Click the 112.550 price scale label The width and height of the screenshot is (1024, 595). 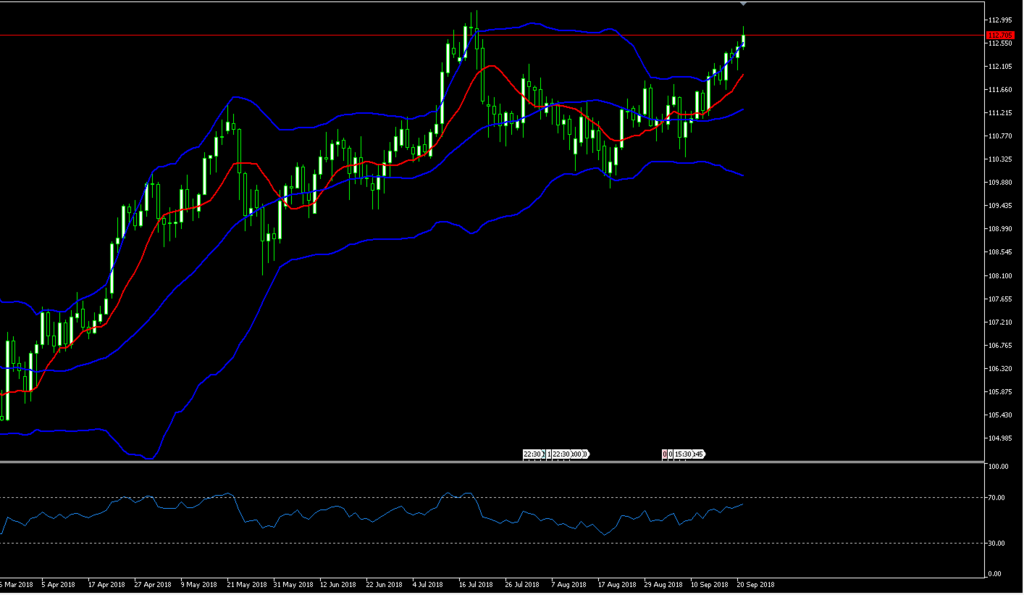(x=1000, y=44)
